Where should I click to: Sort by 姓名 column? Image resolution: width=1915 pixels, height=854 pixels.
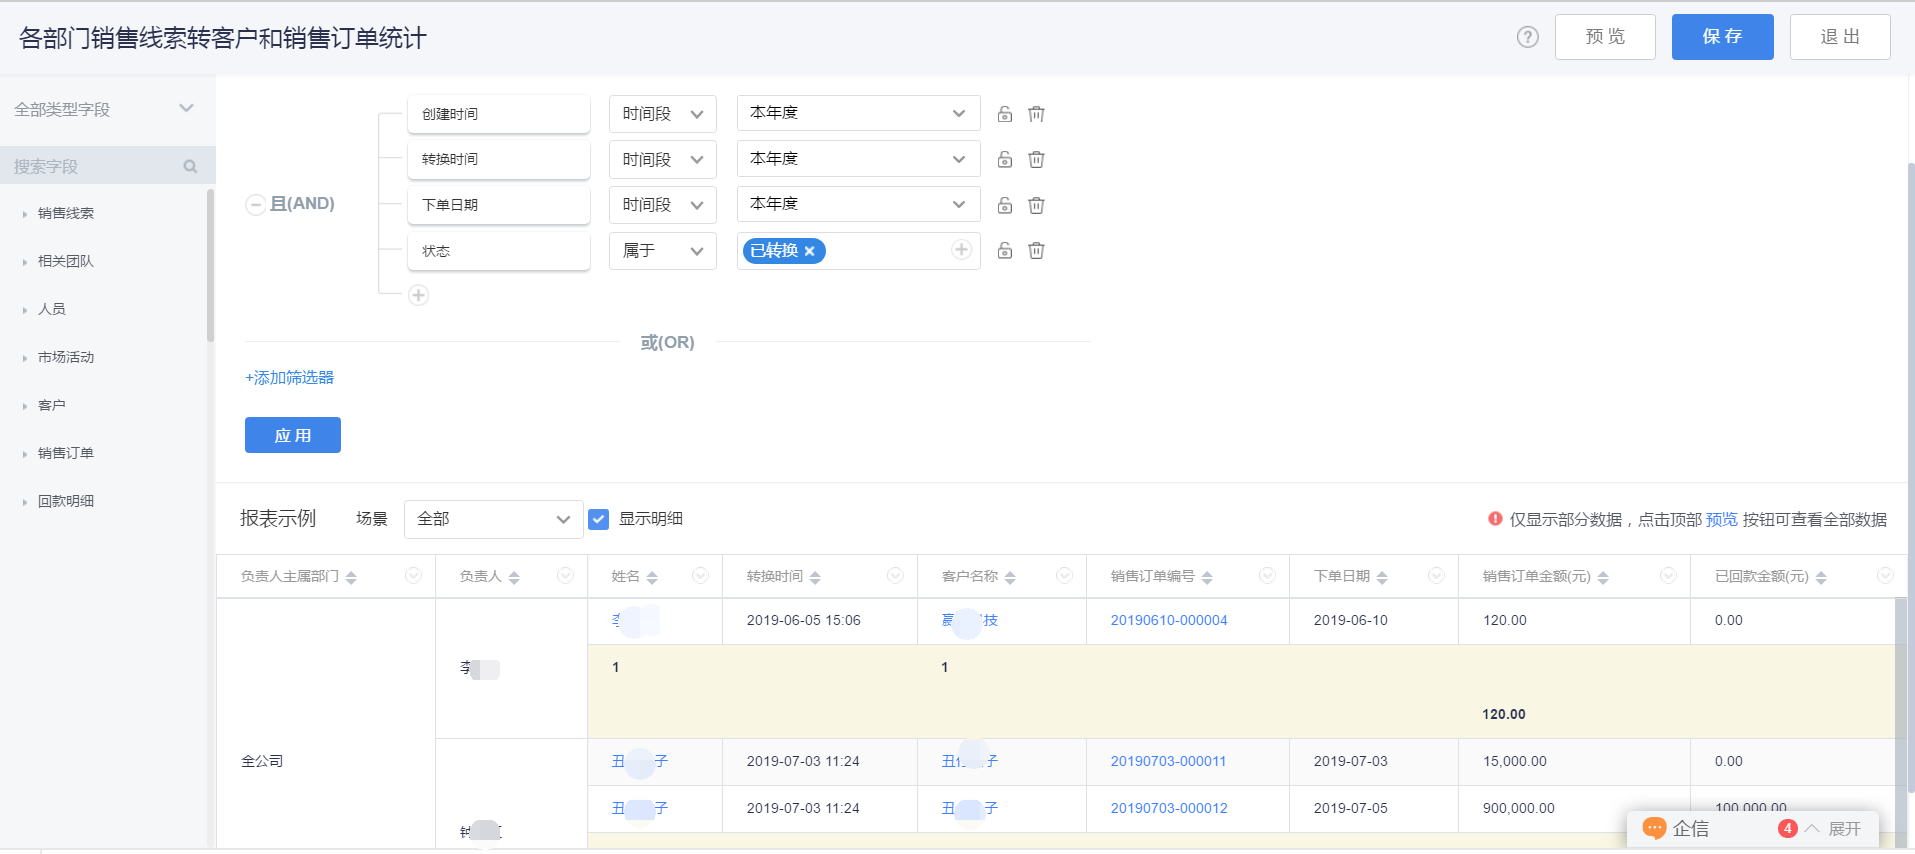tap(652, 577)
